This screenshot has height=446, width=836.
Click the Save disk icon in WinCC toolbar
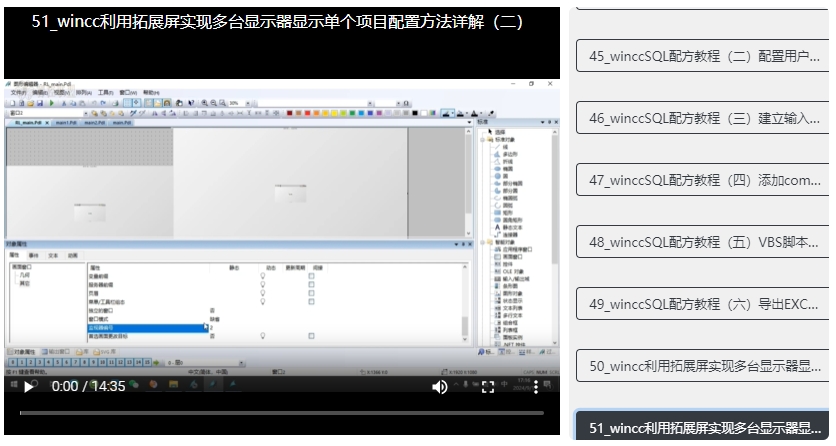(39, 103)
